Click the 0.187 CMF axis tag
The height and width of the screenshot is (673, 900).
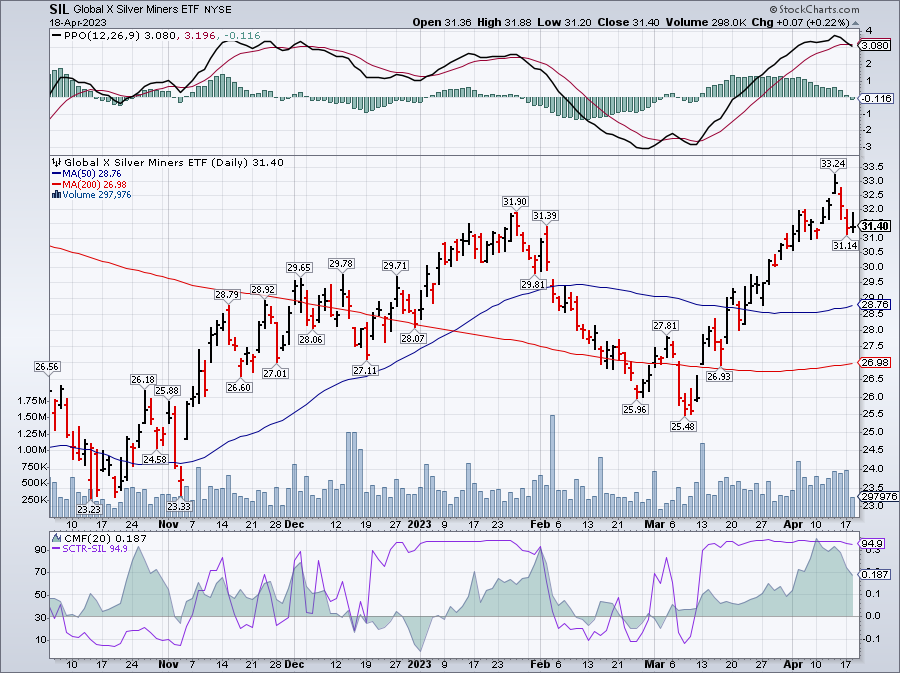click(875, 574)
